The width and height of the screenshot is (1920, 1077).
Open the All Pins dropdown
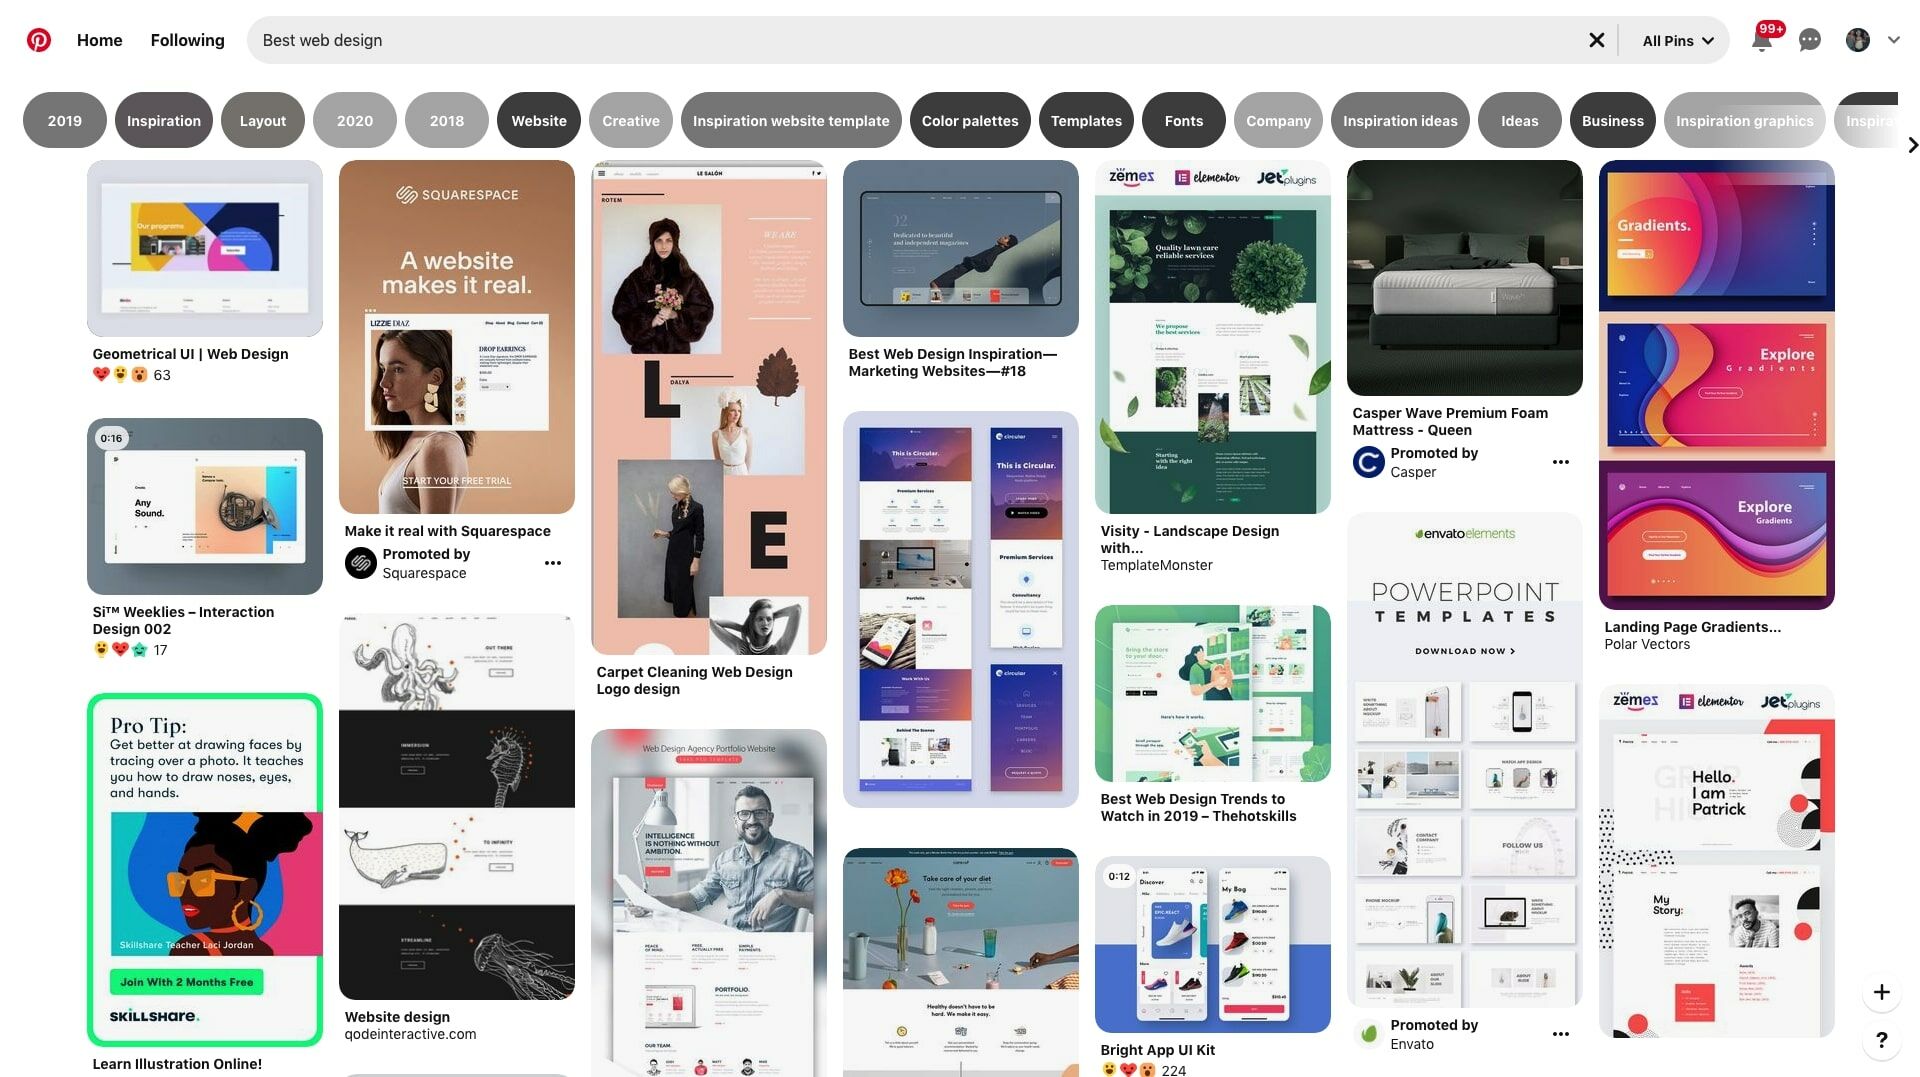[1675, 41]
